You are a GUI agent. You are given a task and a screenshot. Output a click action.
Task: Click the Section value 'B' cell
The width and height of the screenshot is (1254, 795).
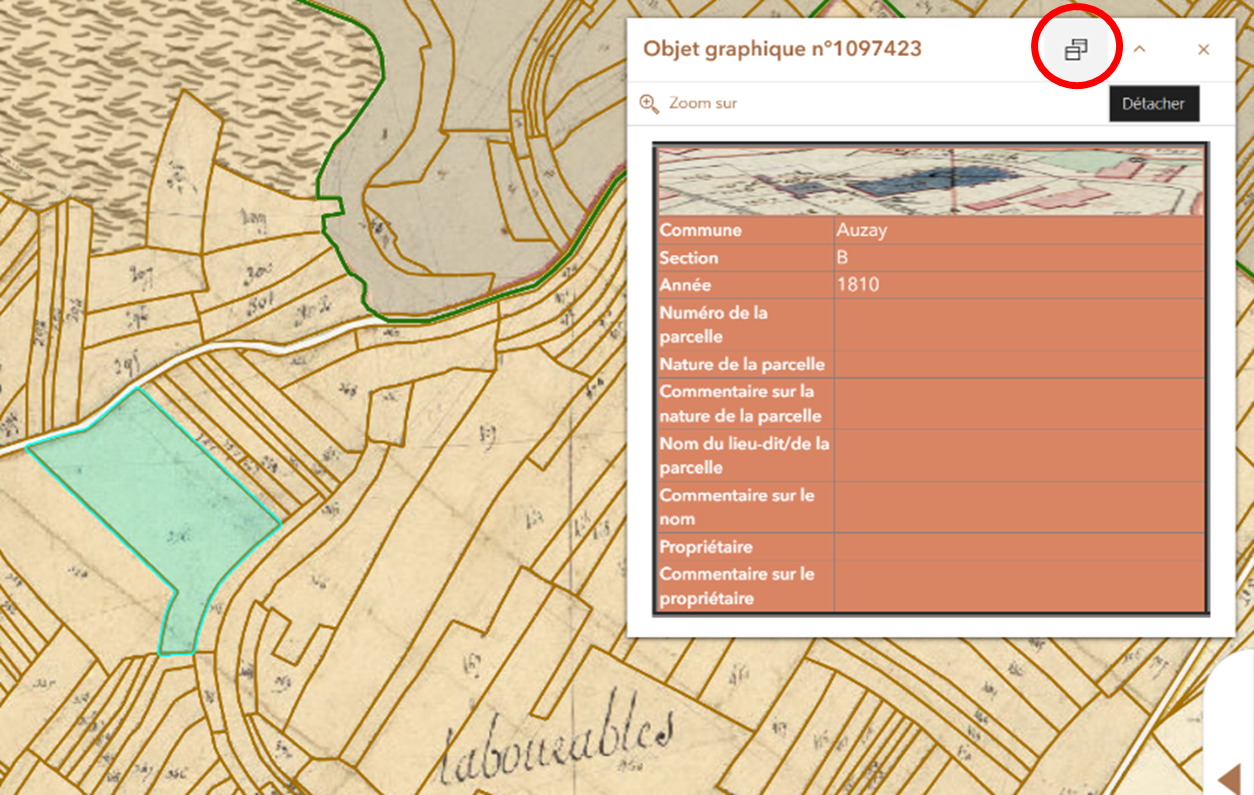[1018, 258]
